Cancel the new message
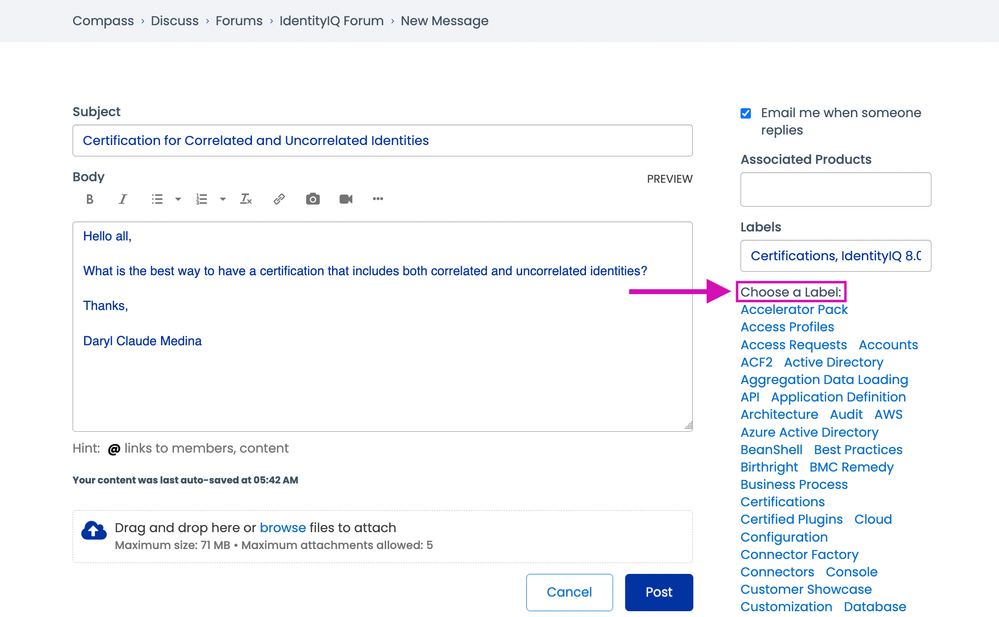999x617 pixels. click(569, 592)
